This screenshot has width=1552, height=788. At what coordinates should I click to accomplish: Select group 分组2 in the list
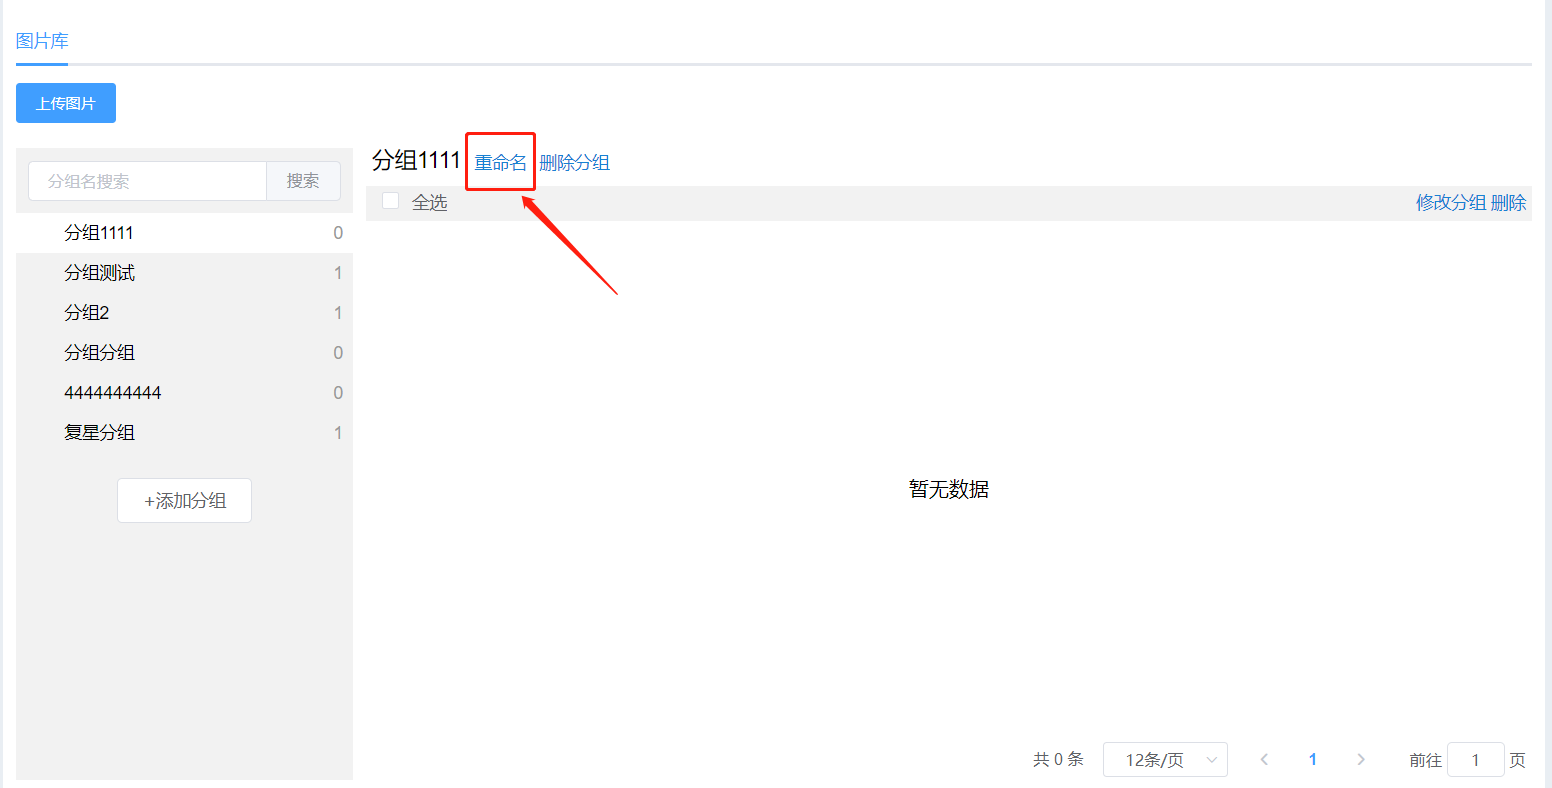pyautogui.click(x=184, y=313)
